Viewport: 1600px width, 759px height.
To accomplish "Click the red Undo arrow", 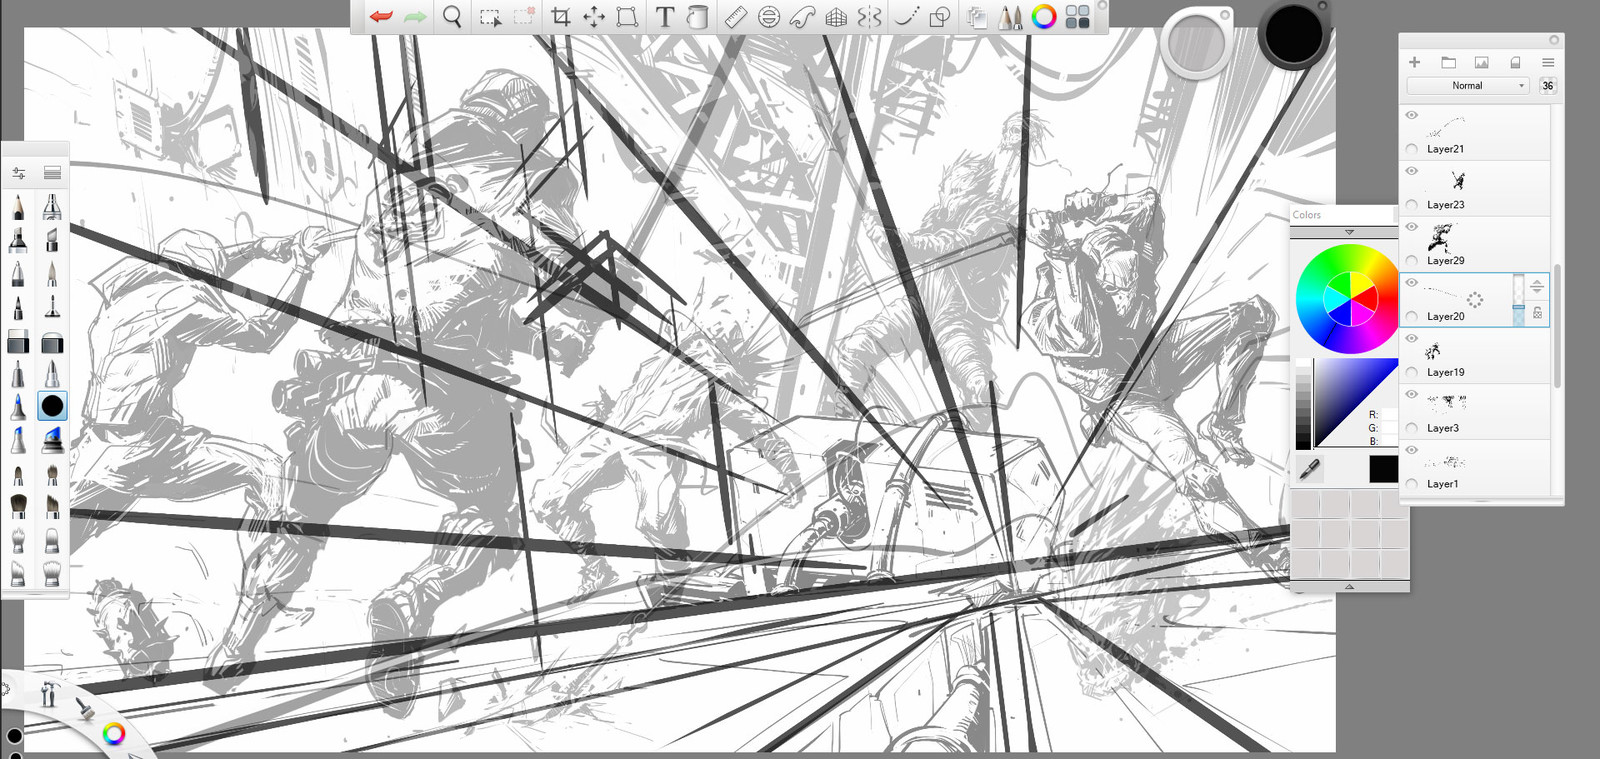I will [x=381, y=17].
